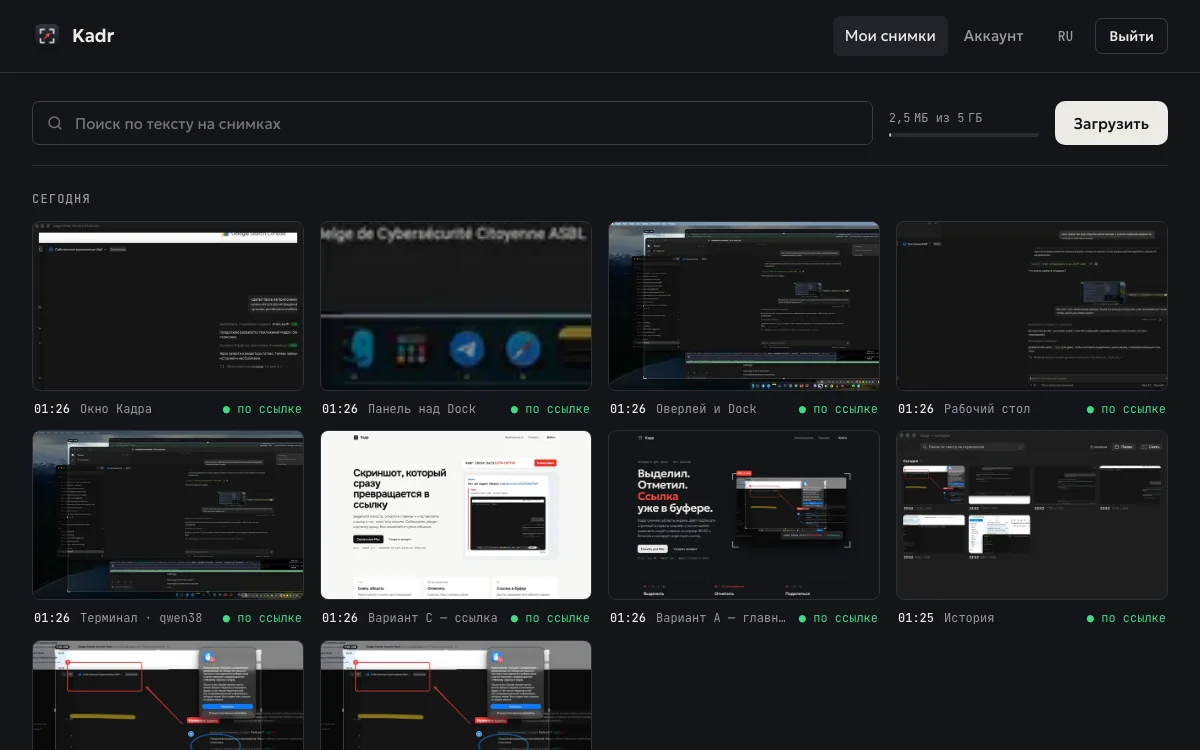Open the История screenshot thumbnail
The image size is (1200, 750).
click(1032, 515)
